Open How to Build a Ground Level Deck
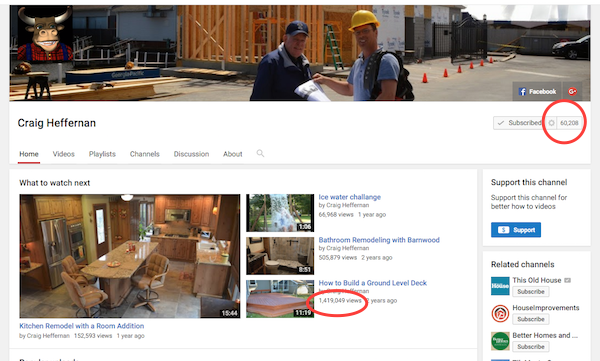The width and height of the screenshot is (600, 361). (x=373, y=283)
